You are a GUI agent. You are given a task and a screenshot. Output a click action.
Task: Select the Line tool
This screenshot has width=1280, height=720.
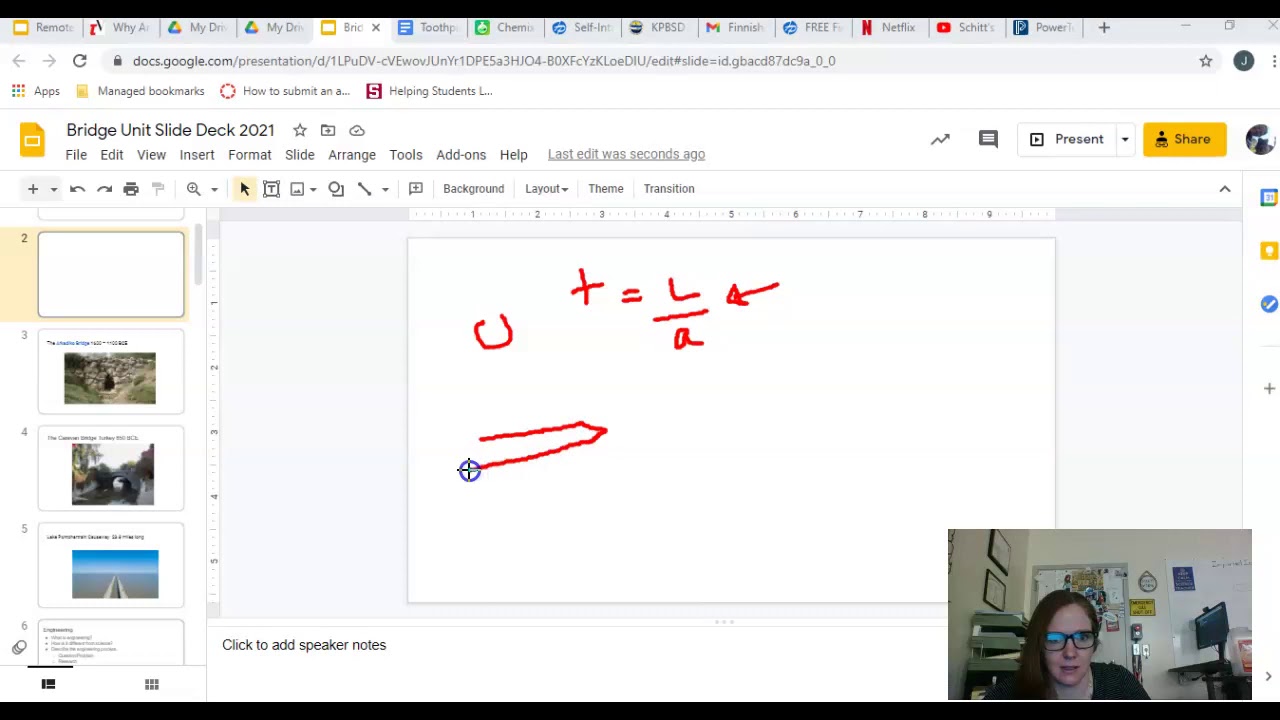365,189
